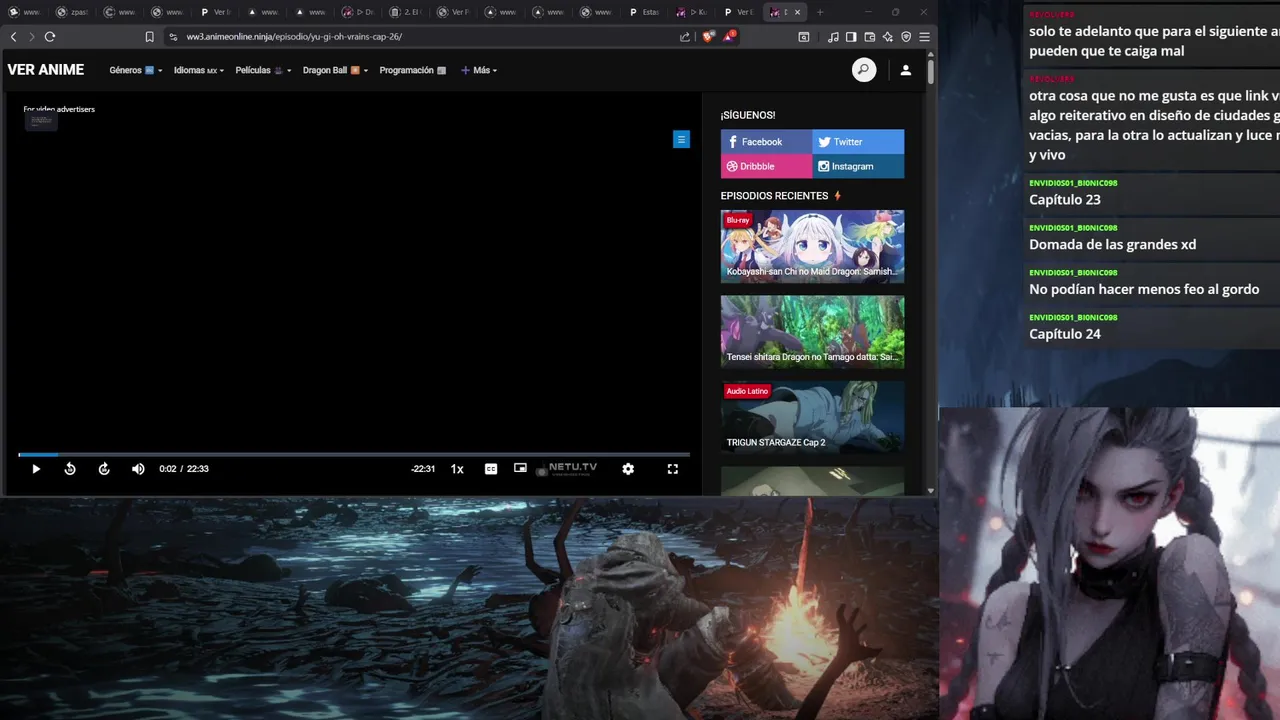Click 'No podían hacer menos feo al gordo'
1280x720 pixels.
coord(1144,289)
